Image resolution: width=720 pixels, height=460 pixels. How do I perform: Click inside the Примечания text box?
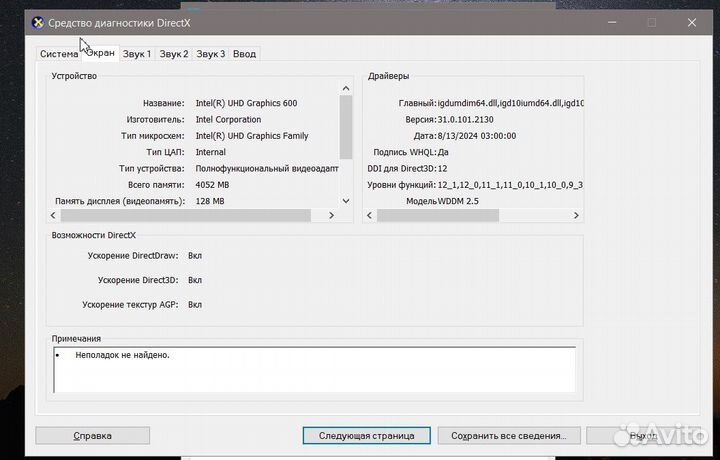click(x=313, y=368)
